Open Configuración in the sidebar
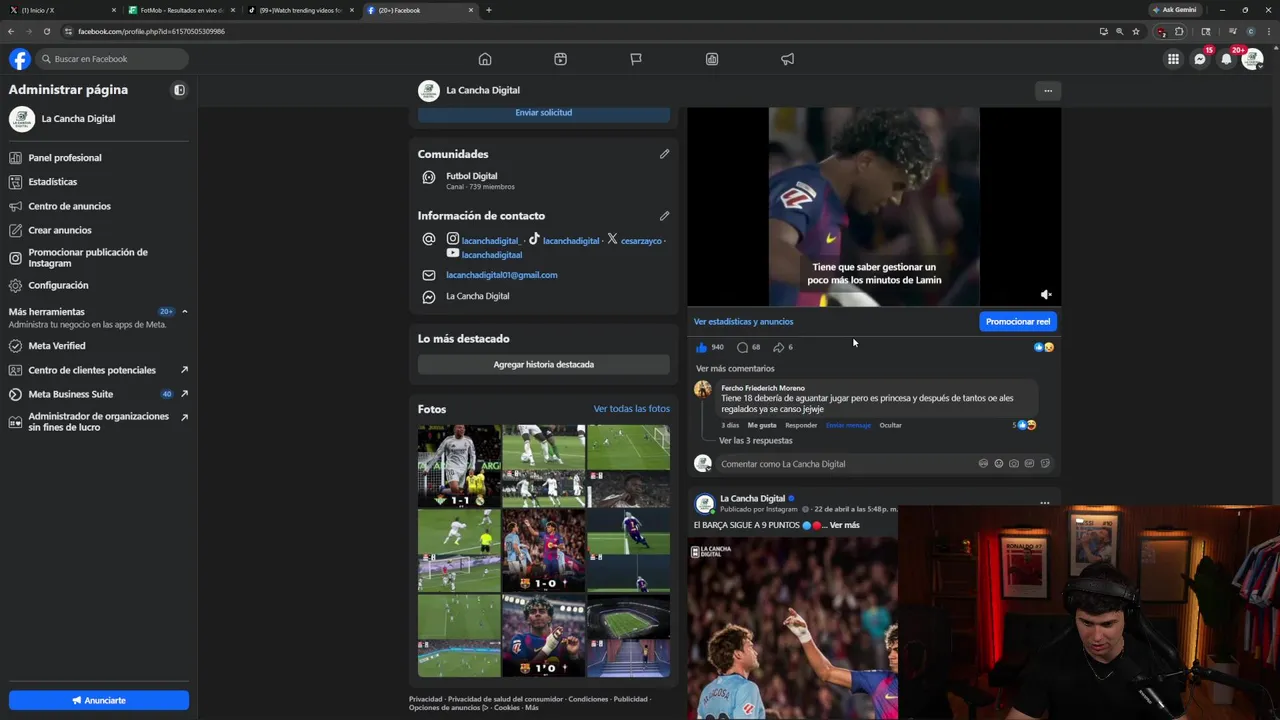The image size is (1280, 720). (98, 285)
